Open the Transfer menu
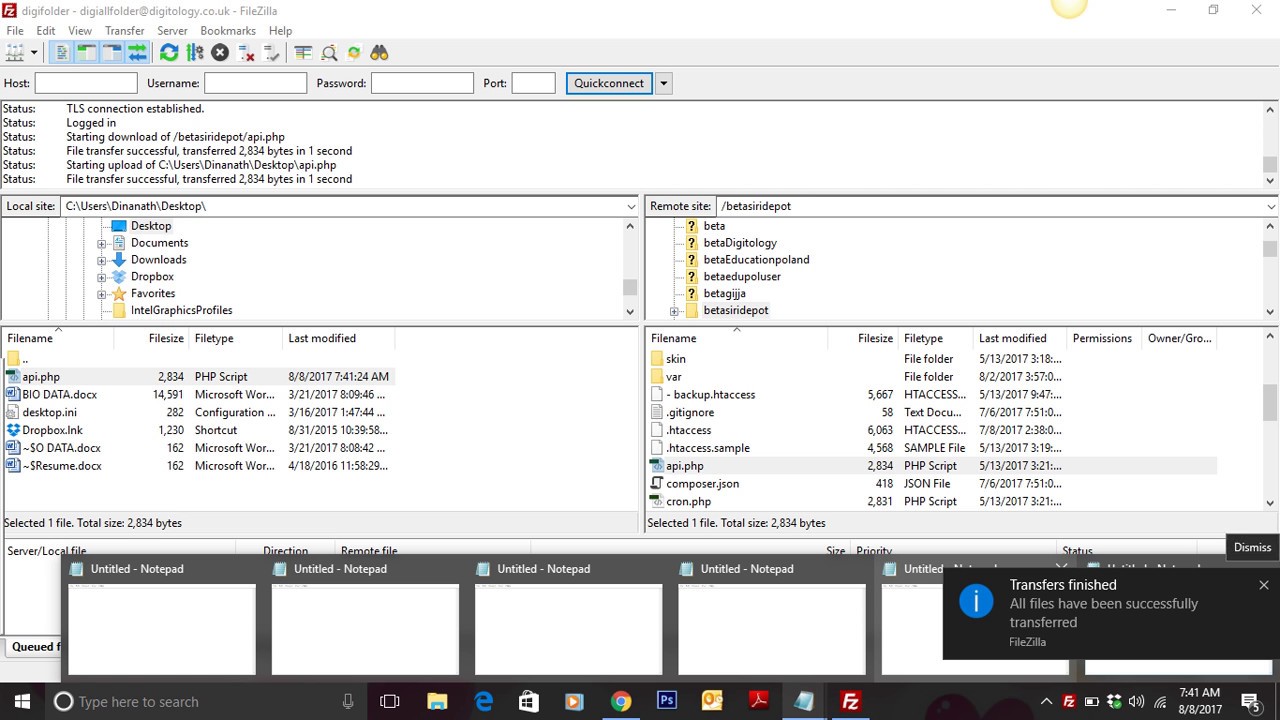The image size is (1280, 720). [x=125, y=31]
